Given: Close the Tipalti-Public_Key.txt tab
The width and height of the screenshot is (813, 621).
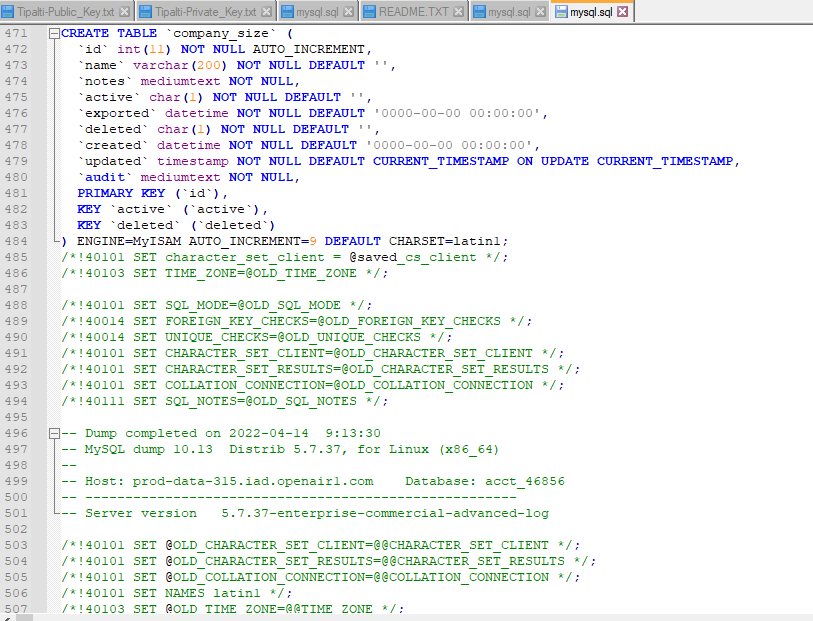Looking at the screenshot, I should [124, 11].
